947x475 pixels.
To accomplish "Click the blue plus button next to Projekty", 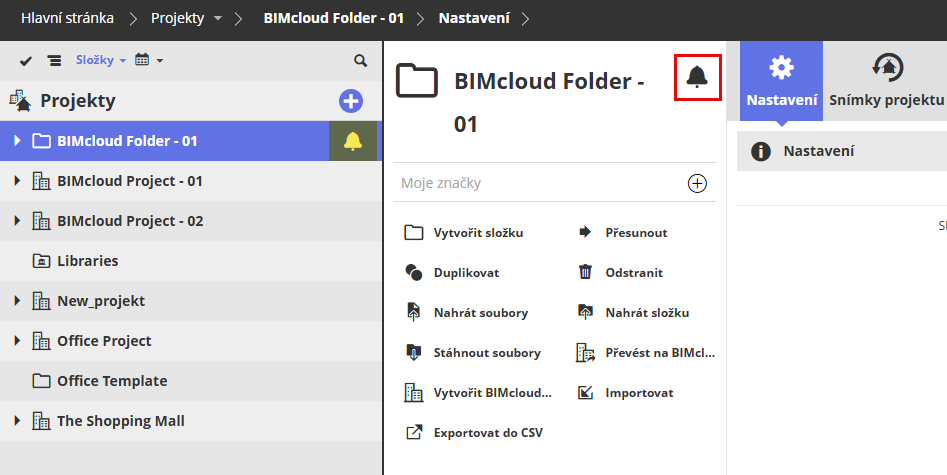I will [x=351, y=100].
